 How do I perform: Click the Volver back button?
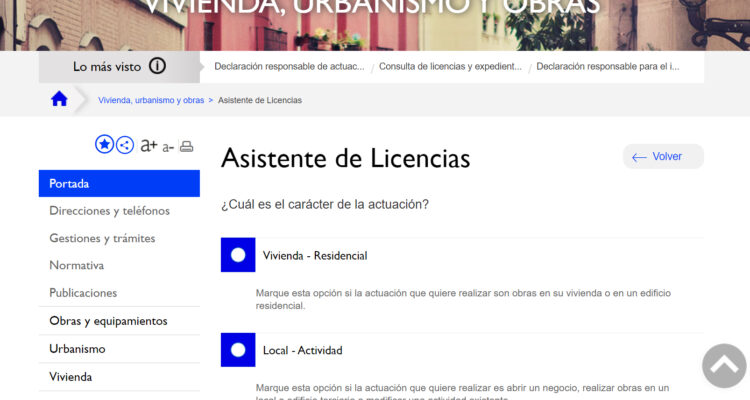coord(663,157)
